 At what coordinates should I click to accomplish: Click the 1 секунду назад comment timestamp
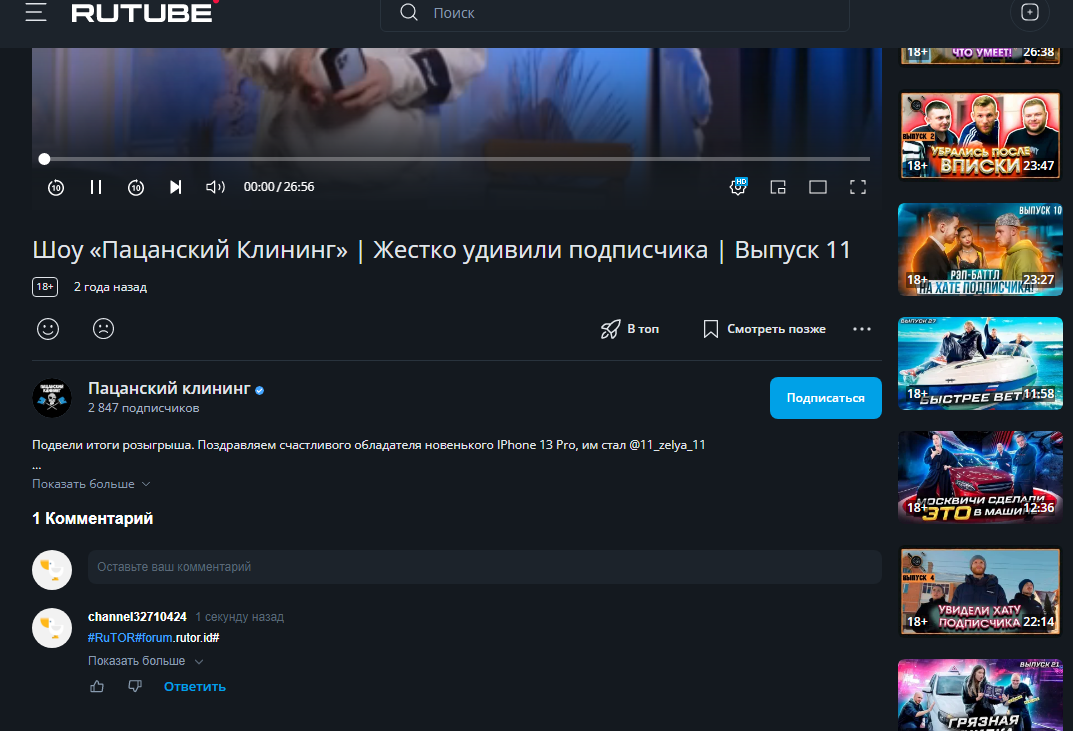(240, 617)
